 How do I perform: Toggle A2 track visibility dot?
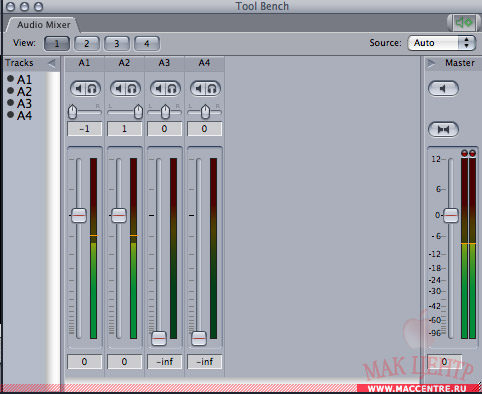click(x=10, y=90)
